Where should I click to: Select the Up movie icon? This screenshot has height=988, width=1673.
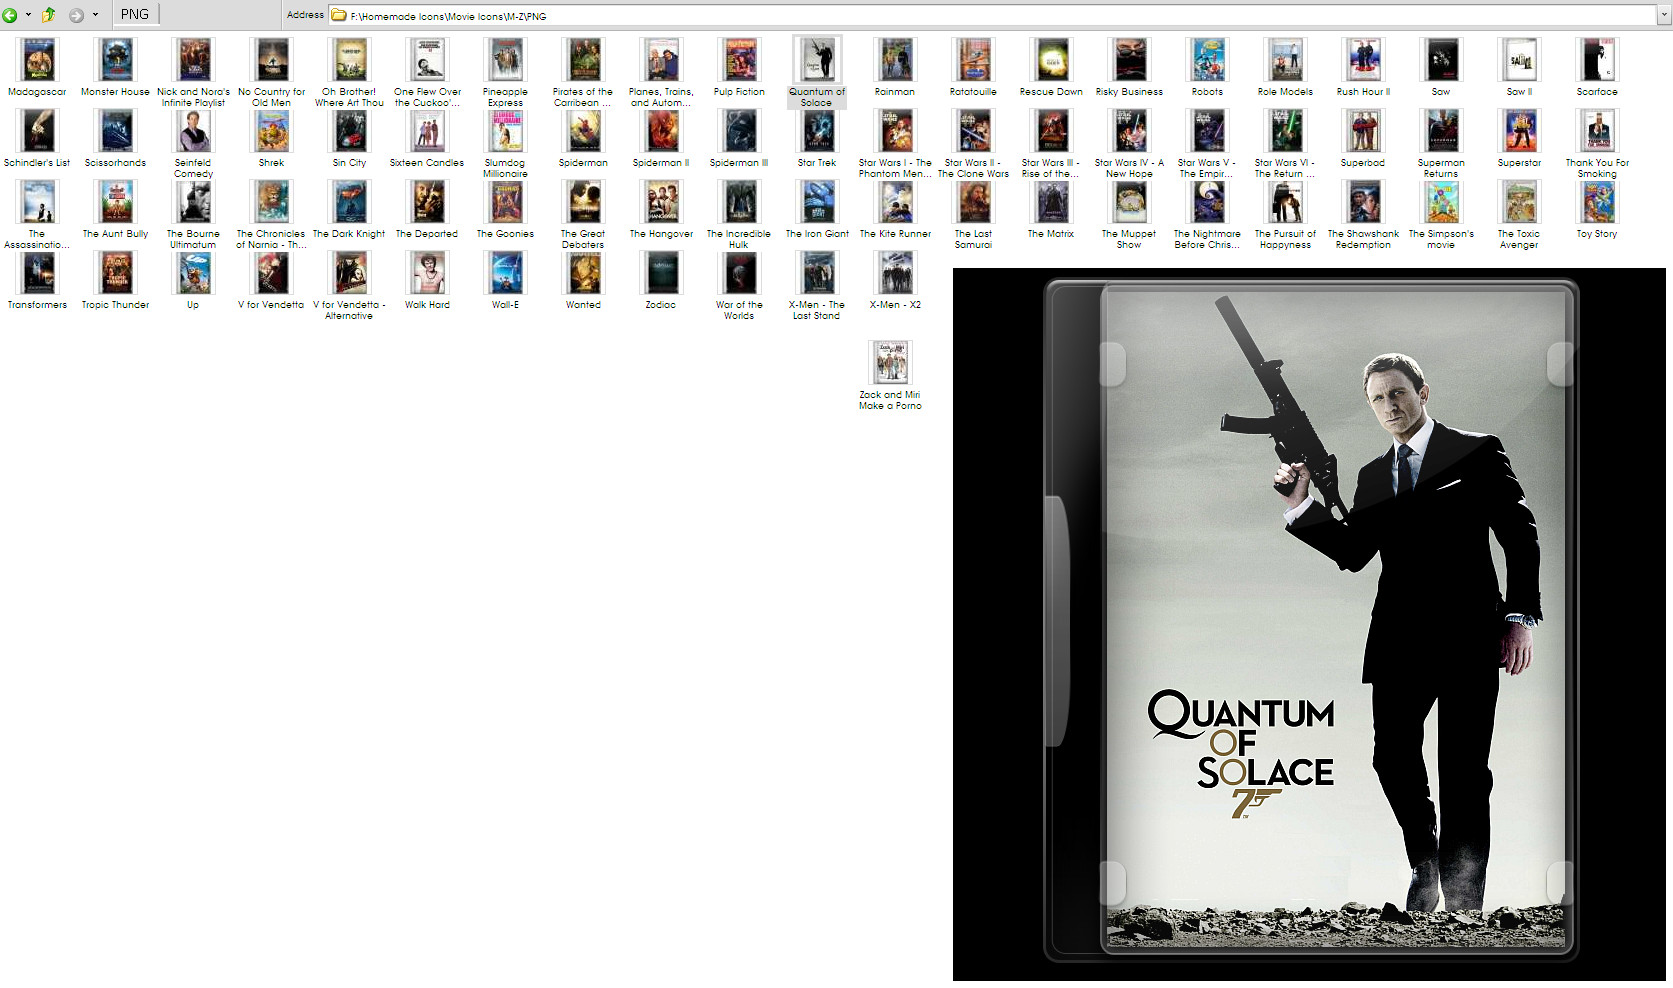click(x=194, y=273)
